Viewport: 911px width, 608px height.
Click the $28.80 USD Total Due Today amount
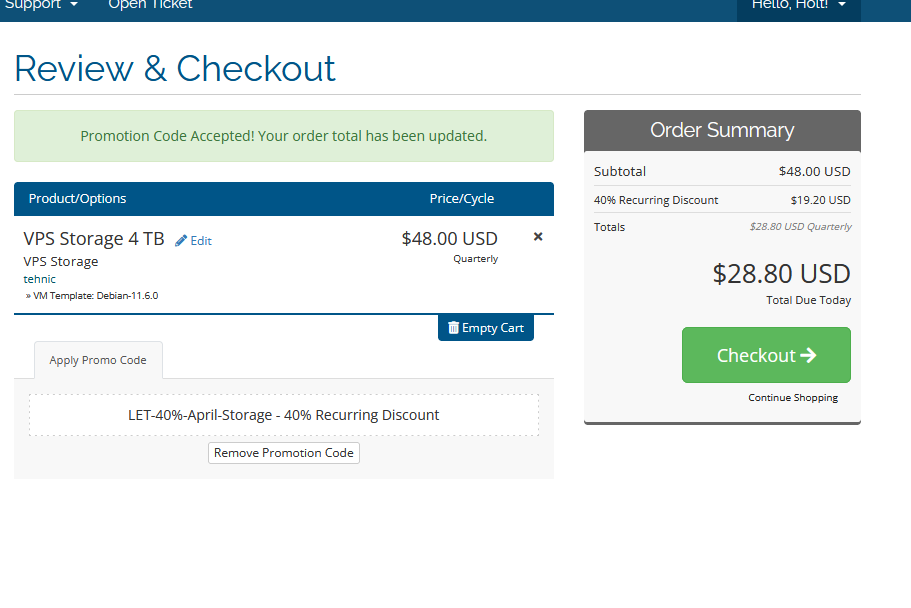click(x=781, y=274)
